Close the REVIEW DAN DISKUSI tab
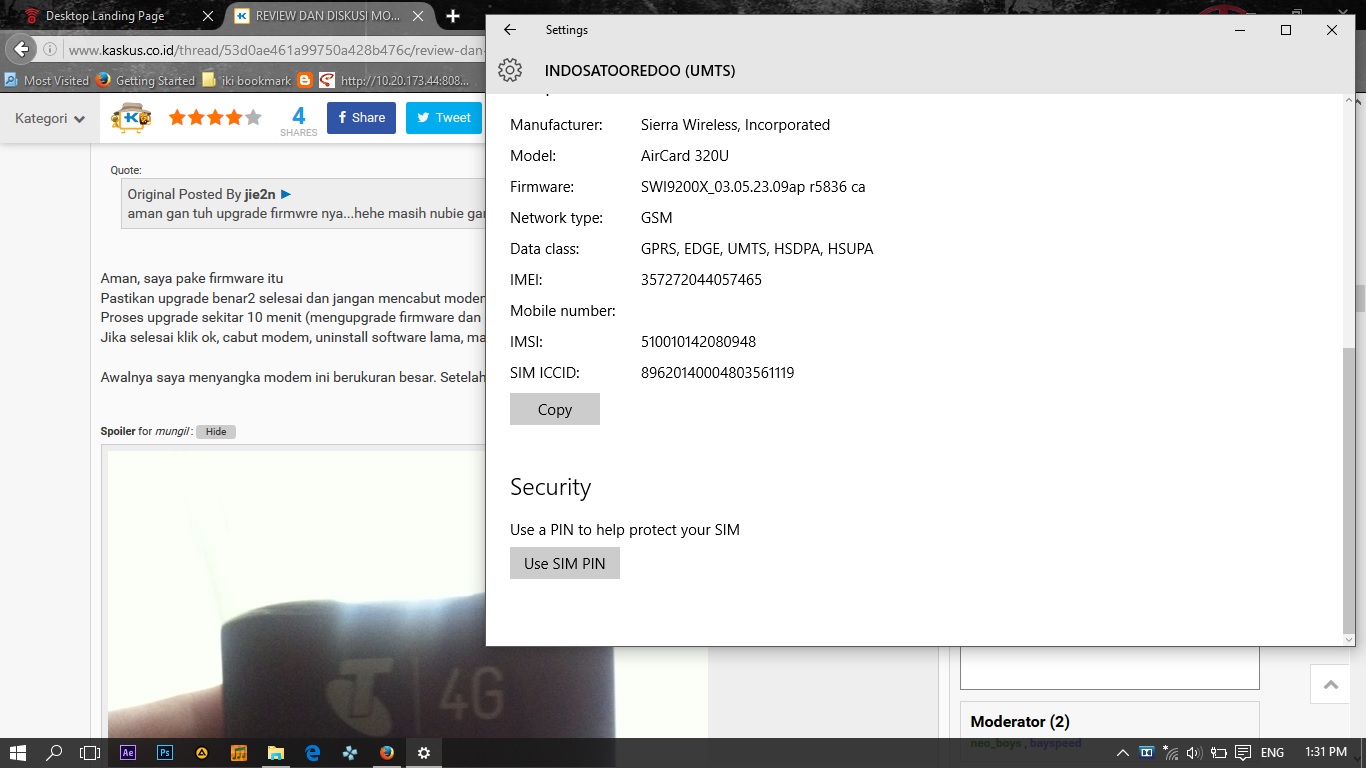Screen dimensions: 1366x768 [419, 16]
